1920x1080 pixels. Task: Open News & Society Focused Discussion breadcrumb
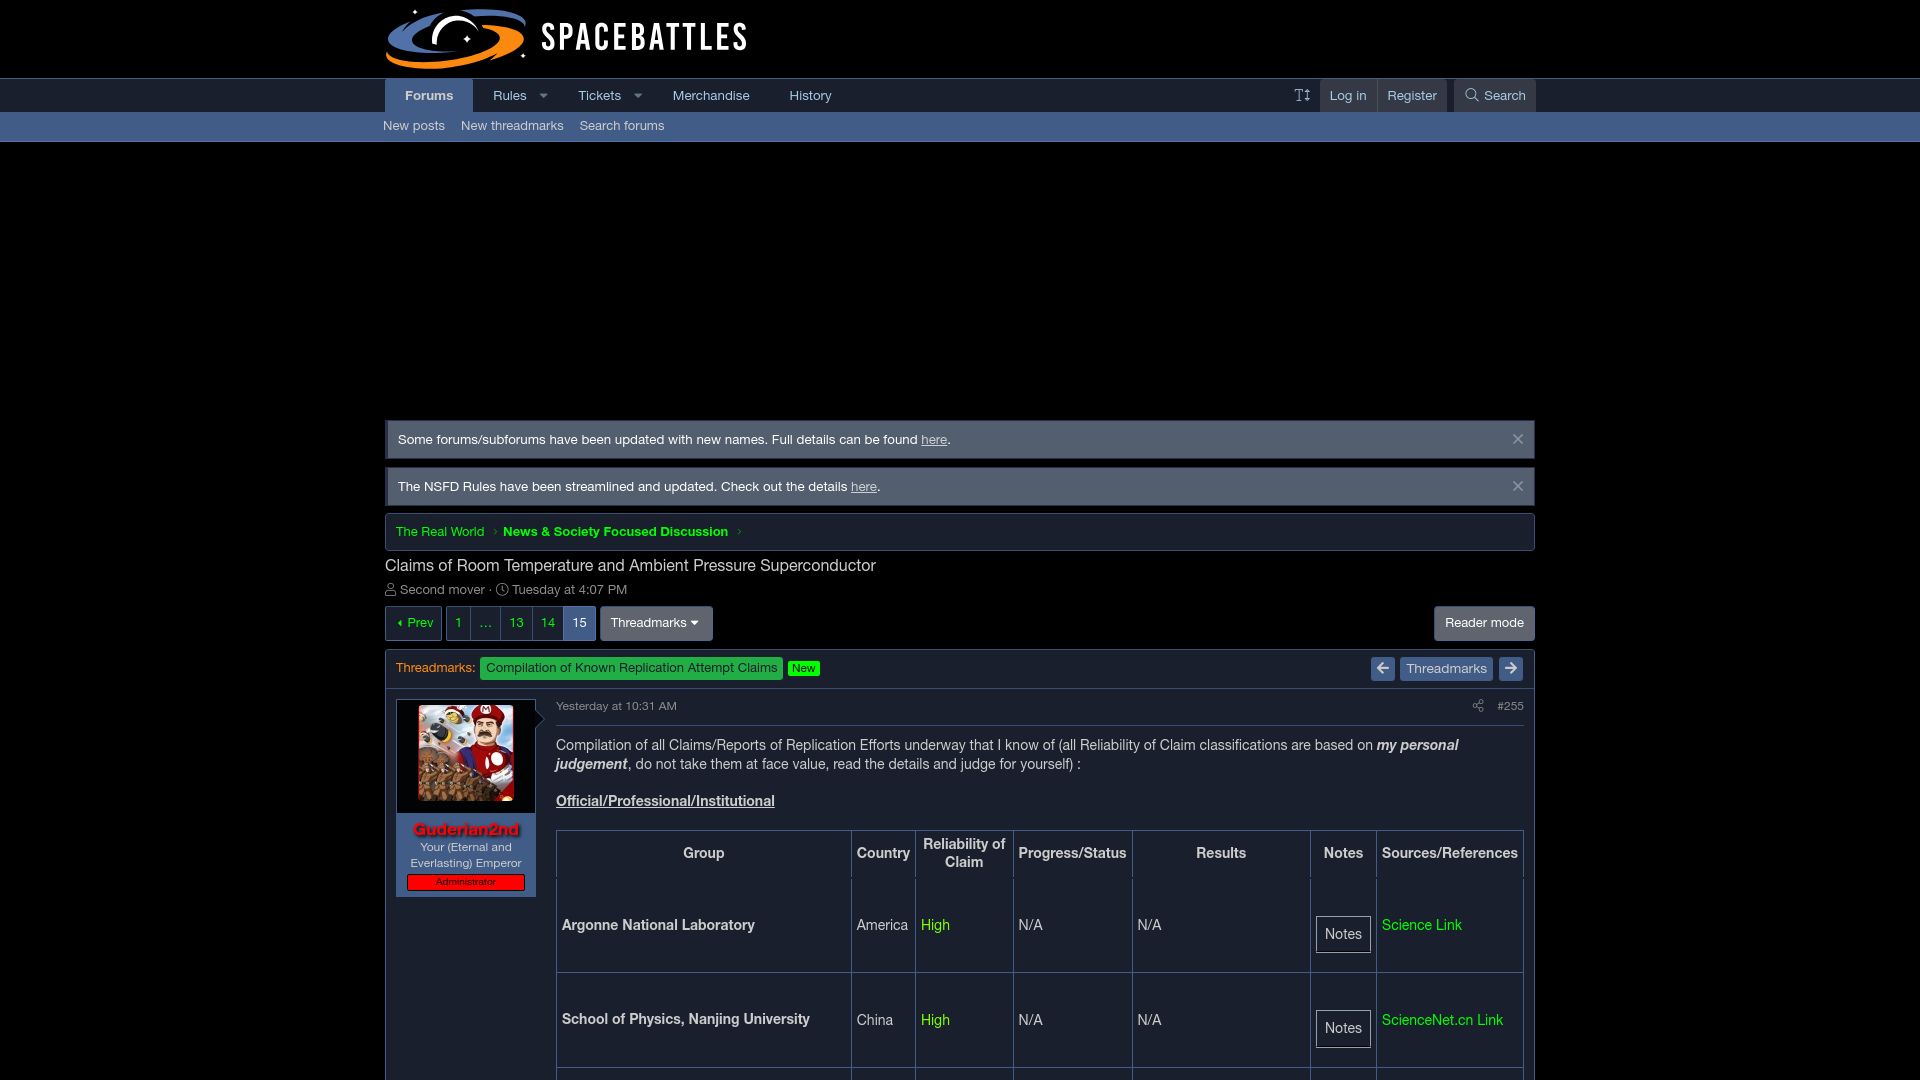[615, 532]
